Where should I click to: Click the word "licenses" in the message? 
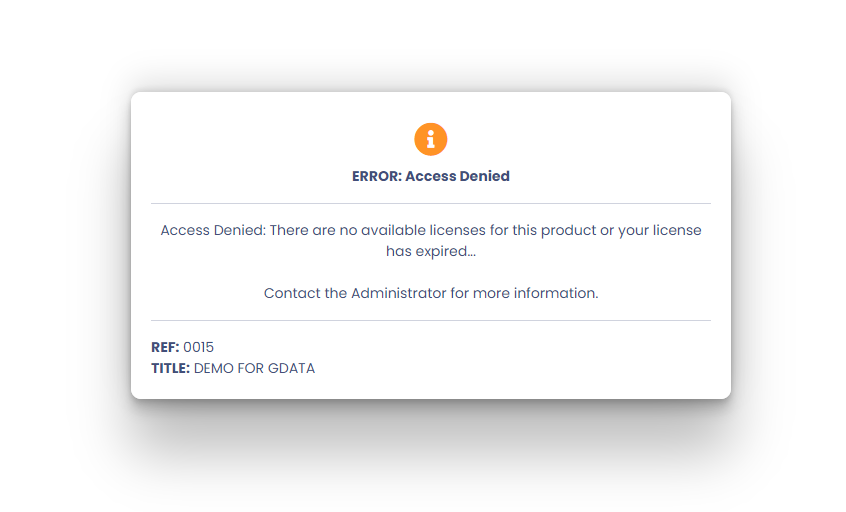(x=458, y=230)
